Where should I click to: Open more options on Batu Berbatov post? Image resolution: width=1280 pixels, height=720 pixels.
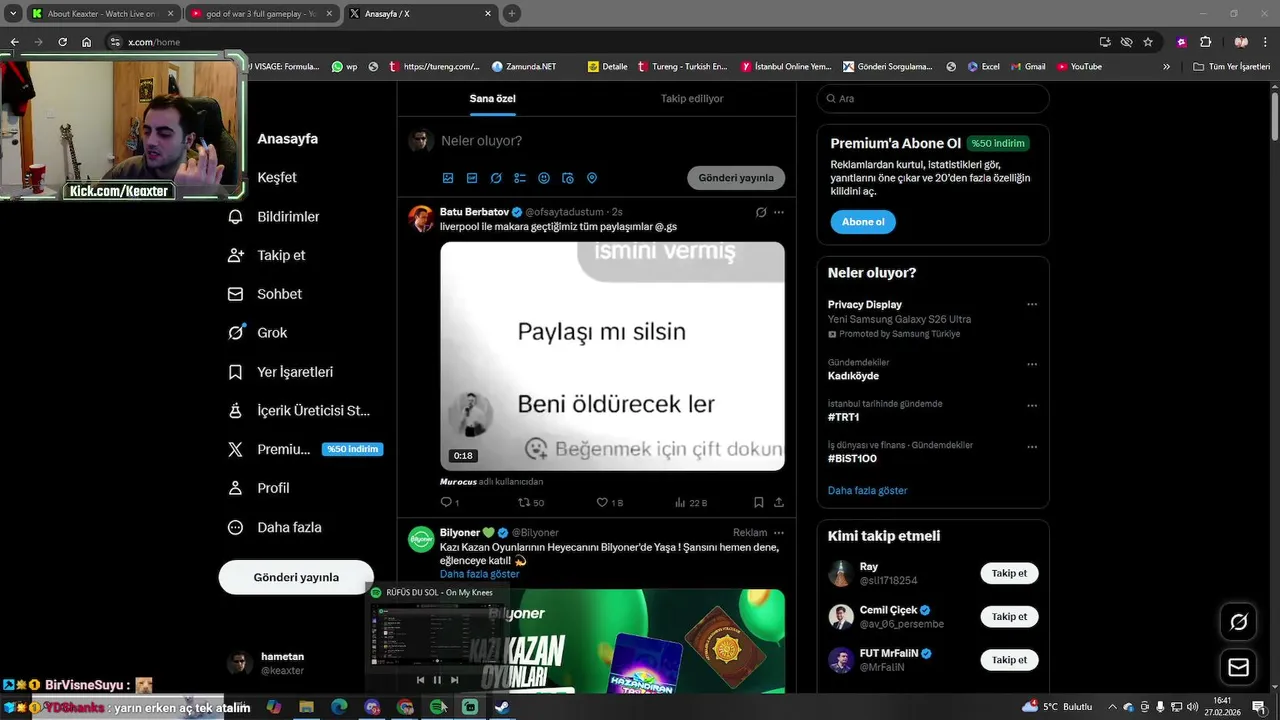coord(779,212)
